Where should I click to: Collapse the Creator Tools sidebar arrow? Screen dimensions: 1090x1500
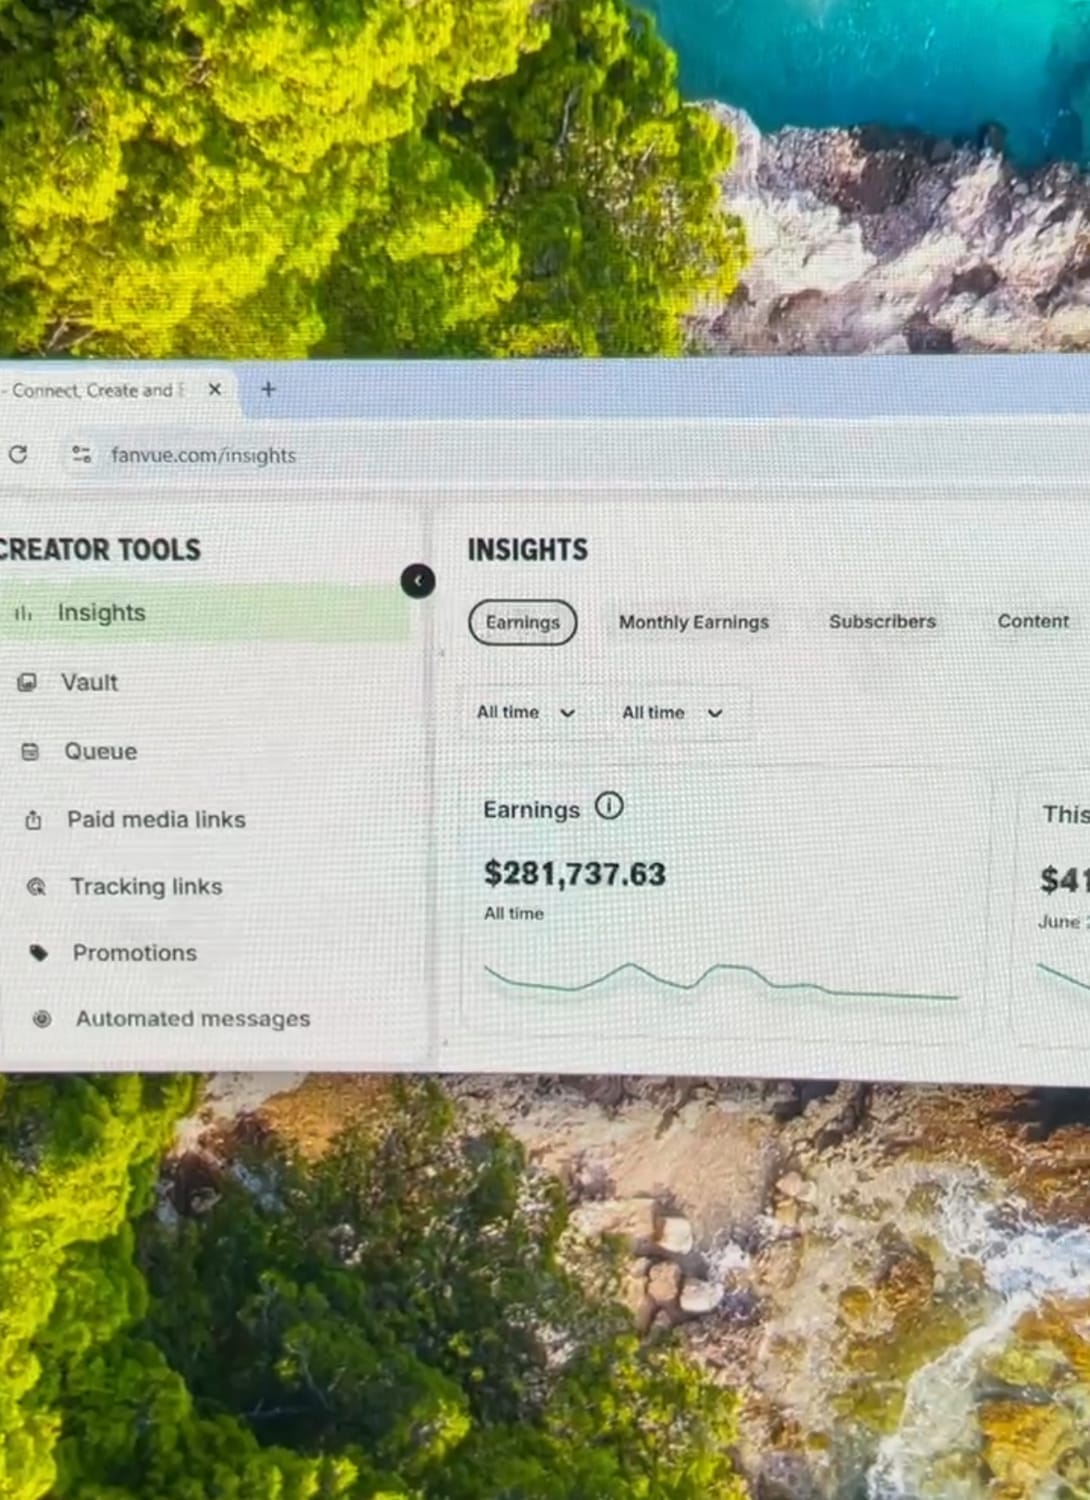[x=418, y=580]
